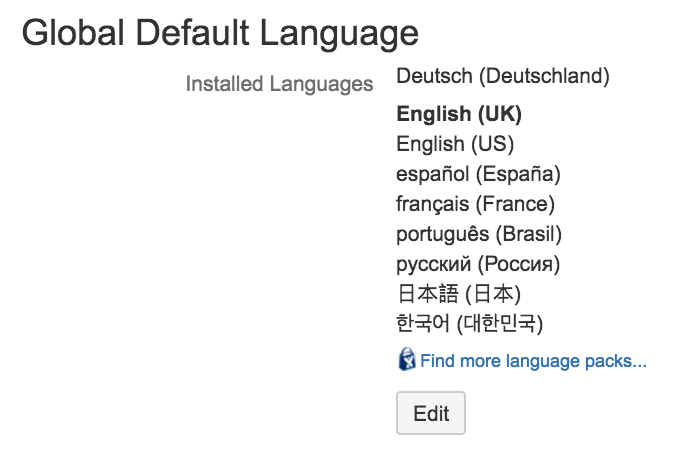Click the word France in parentheses
Image resolution: width=692 pixels, height=458 pixels.
(x=515, y=204)
